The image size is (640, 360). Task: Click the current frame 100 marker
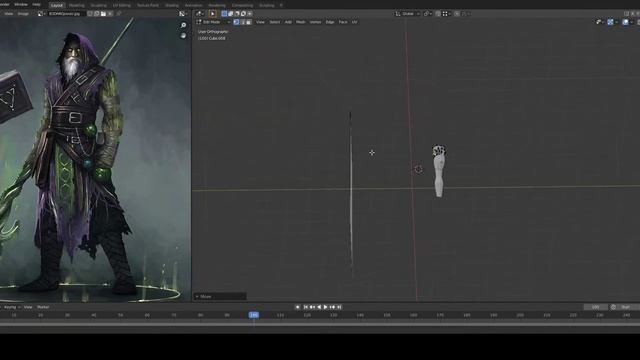pyautogui.click(x=253, y=315)
